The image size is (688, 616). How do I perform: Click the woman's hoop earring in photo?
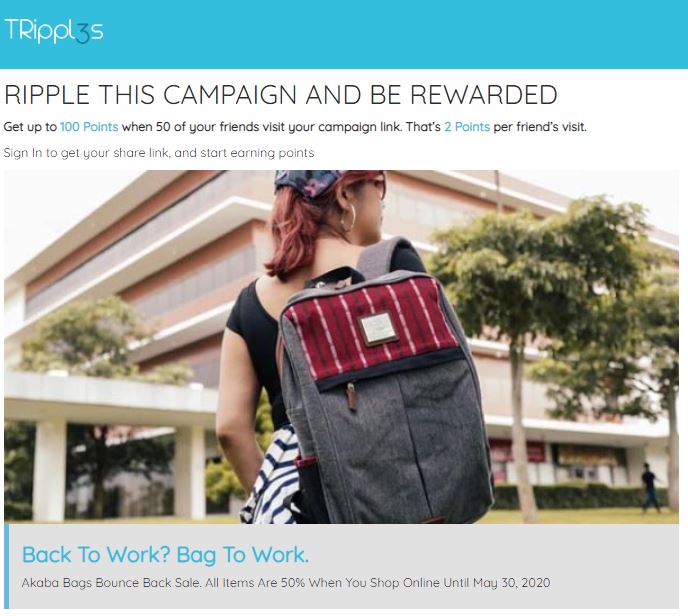click(x=348, y=217)
